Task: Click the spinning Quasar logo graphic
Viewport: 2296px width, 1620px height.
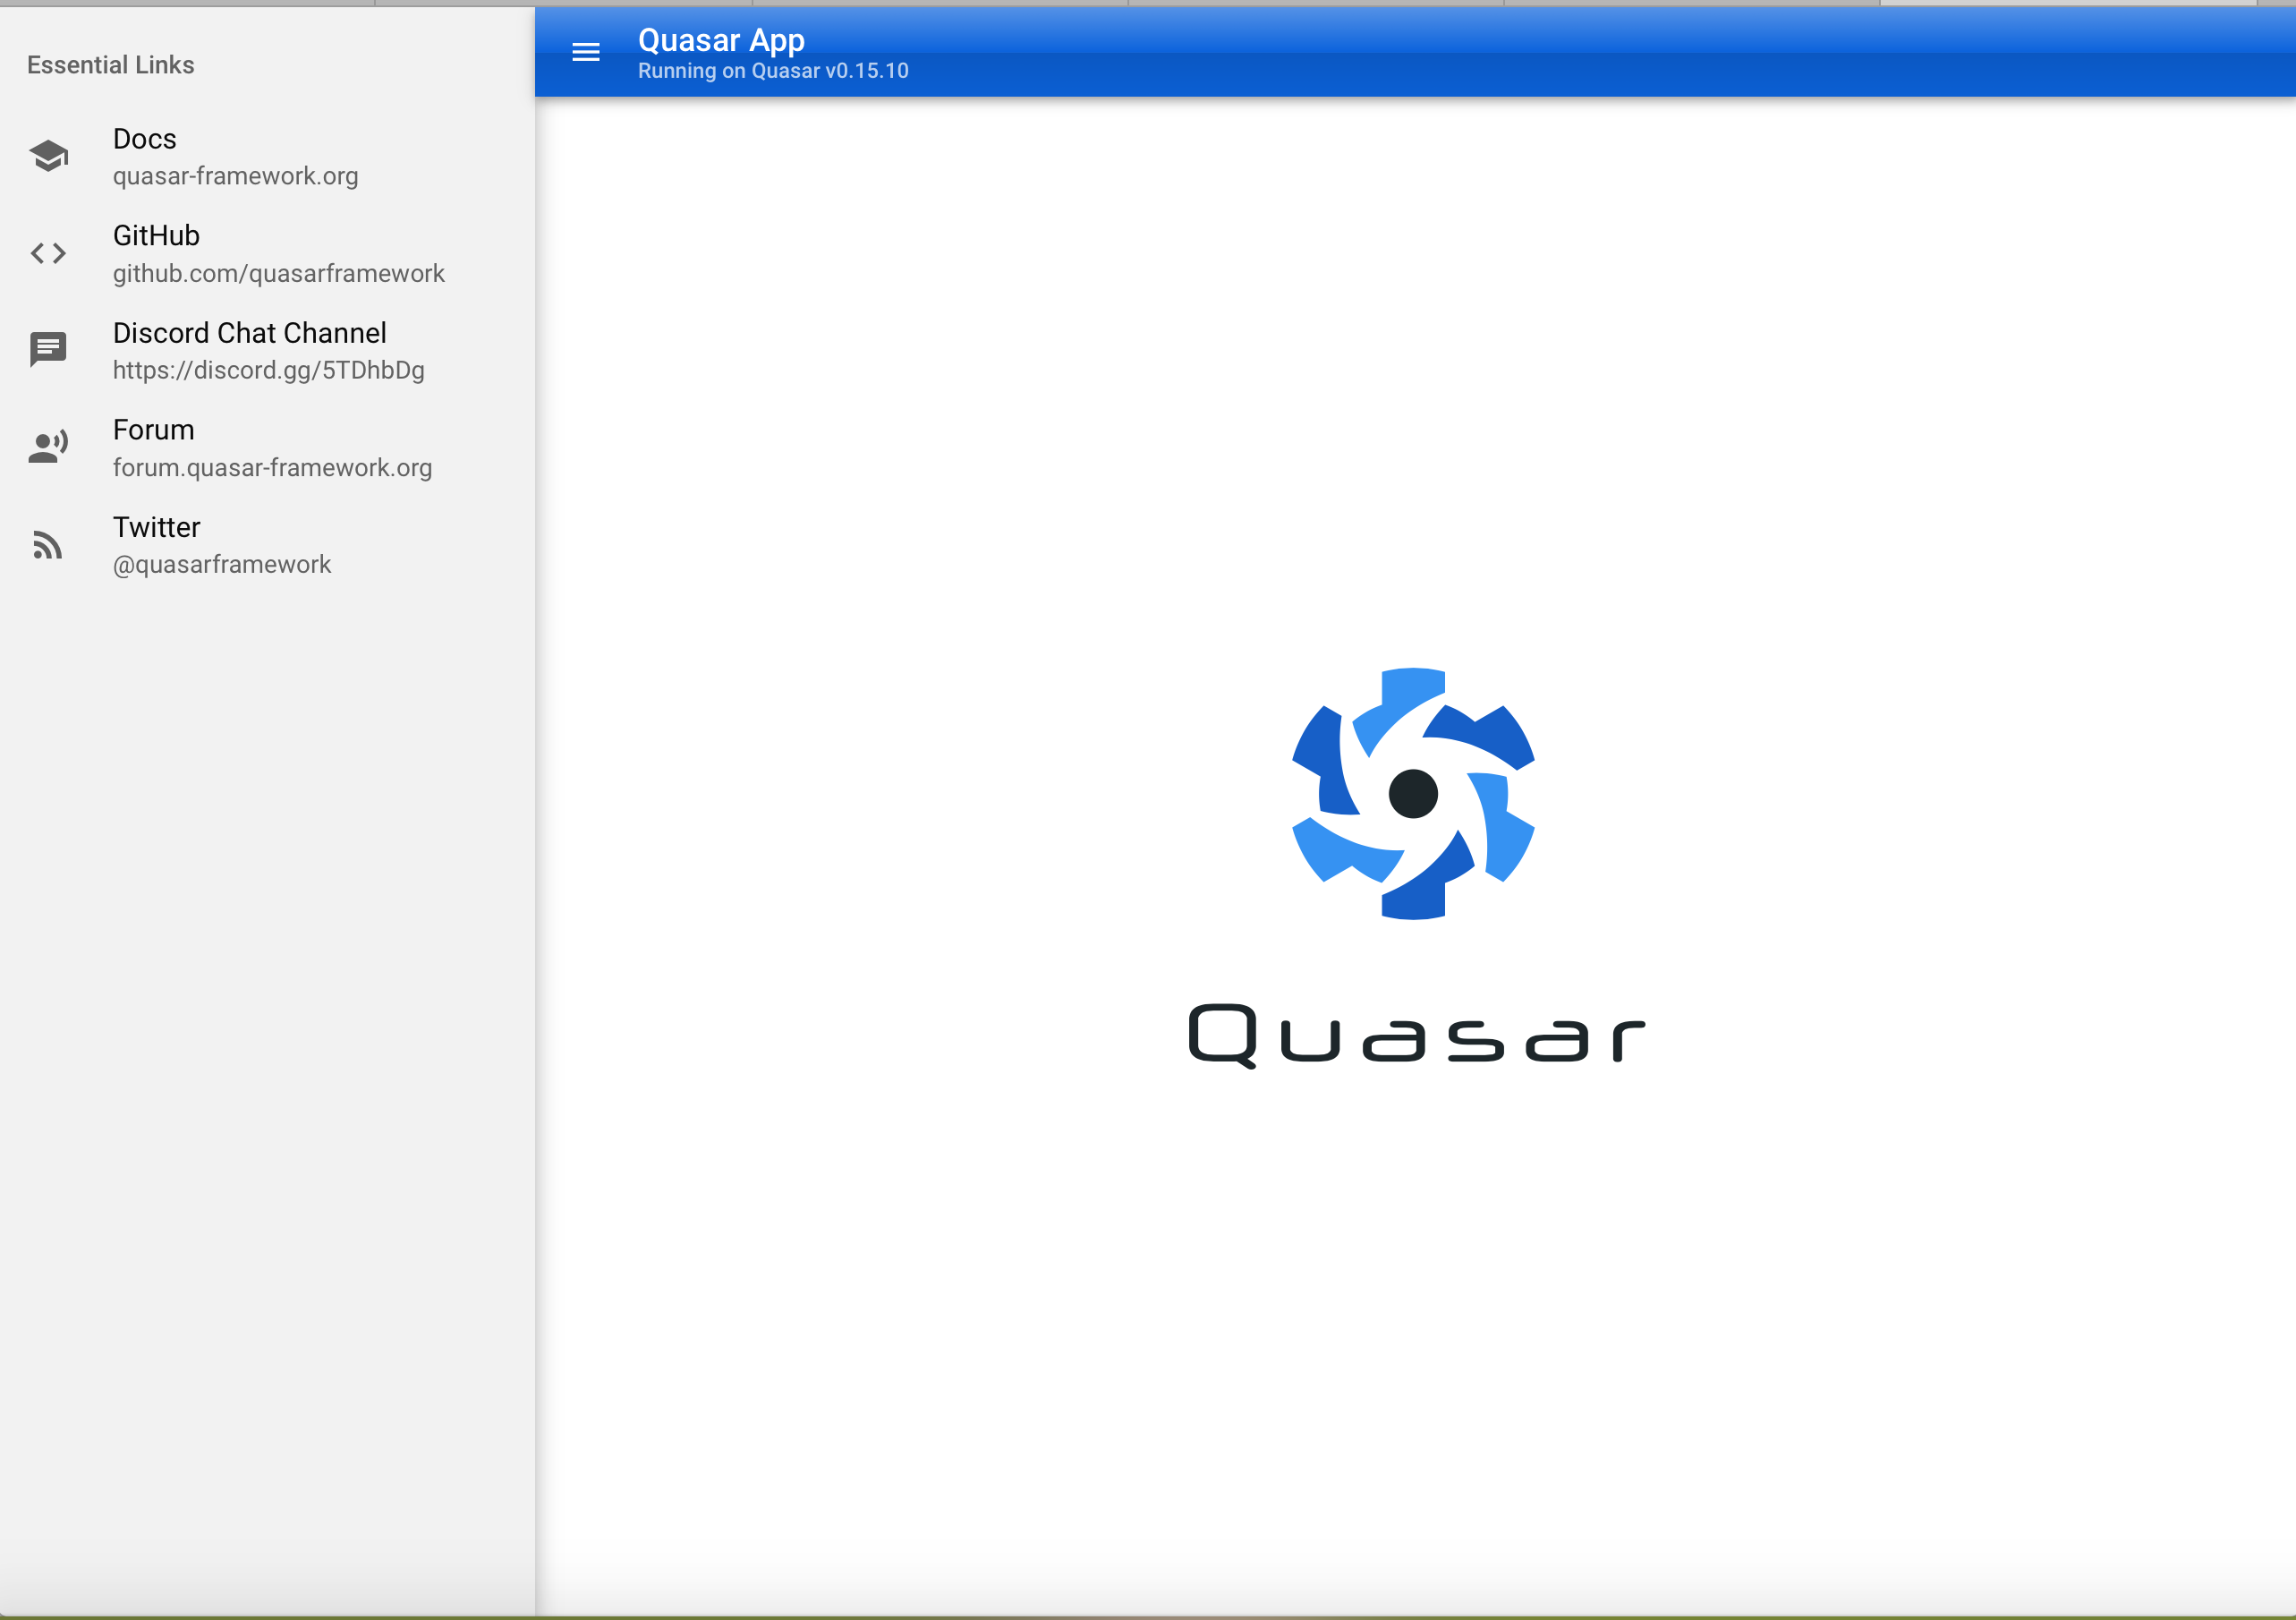Action: [x=1414, y=794]
